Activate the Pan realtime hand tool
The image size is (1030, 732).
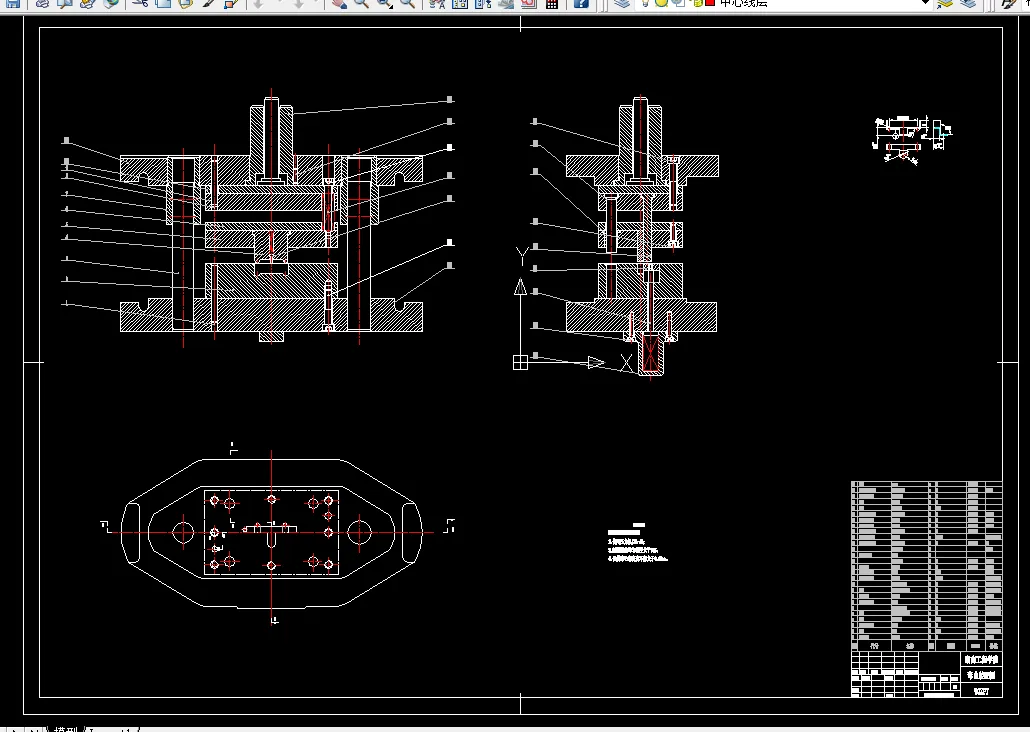[338, 3]
